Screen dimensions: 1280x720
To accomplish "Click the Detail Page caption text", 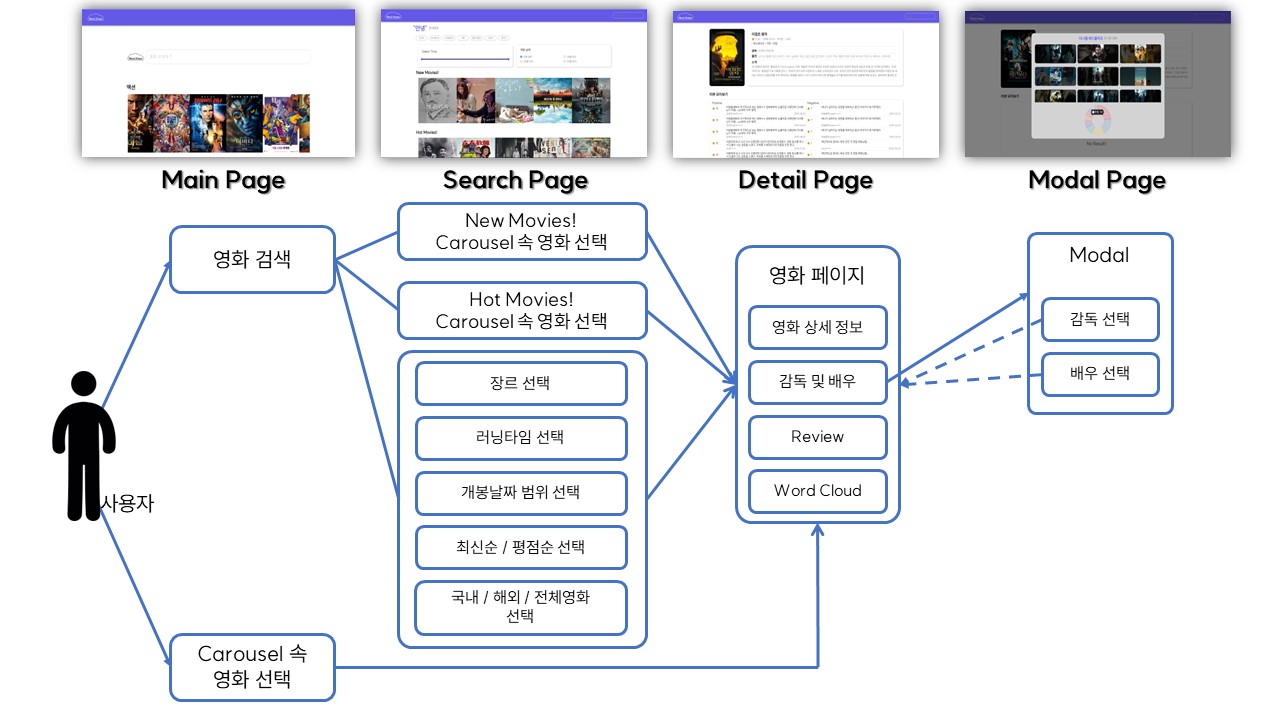I will coord(805,180).
